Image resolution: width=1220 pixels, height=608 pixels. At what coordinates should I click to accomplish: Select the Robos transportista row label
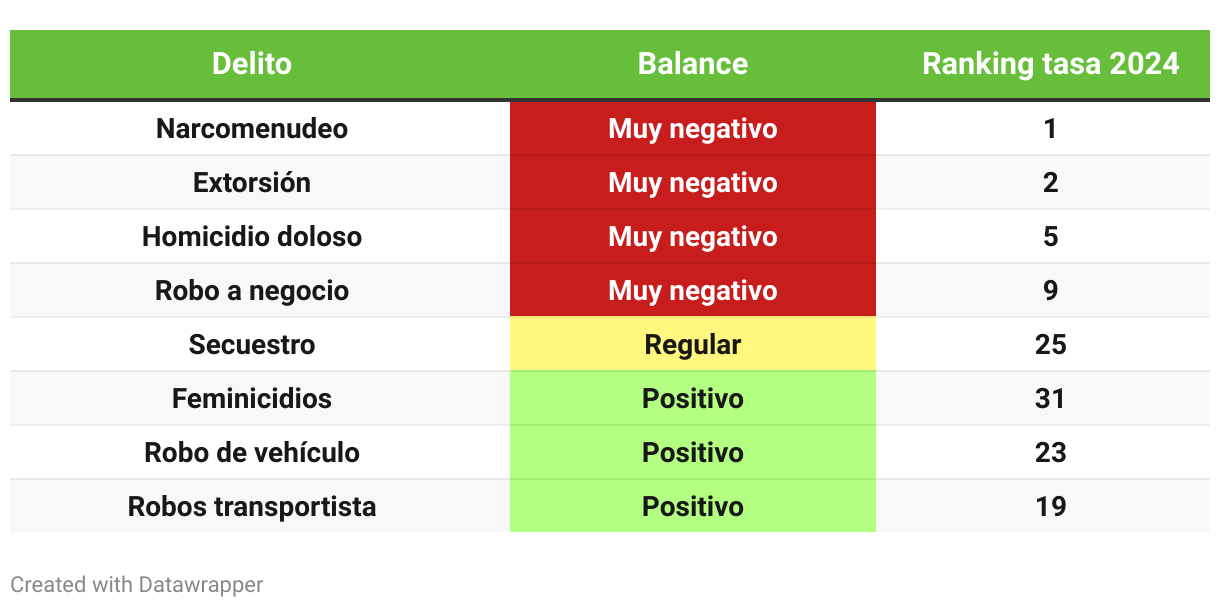click(252, 507)
